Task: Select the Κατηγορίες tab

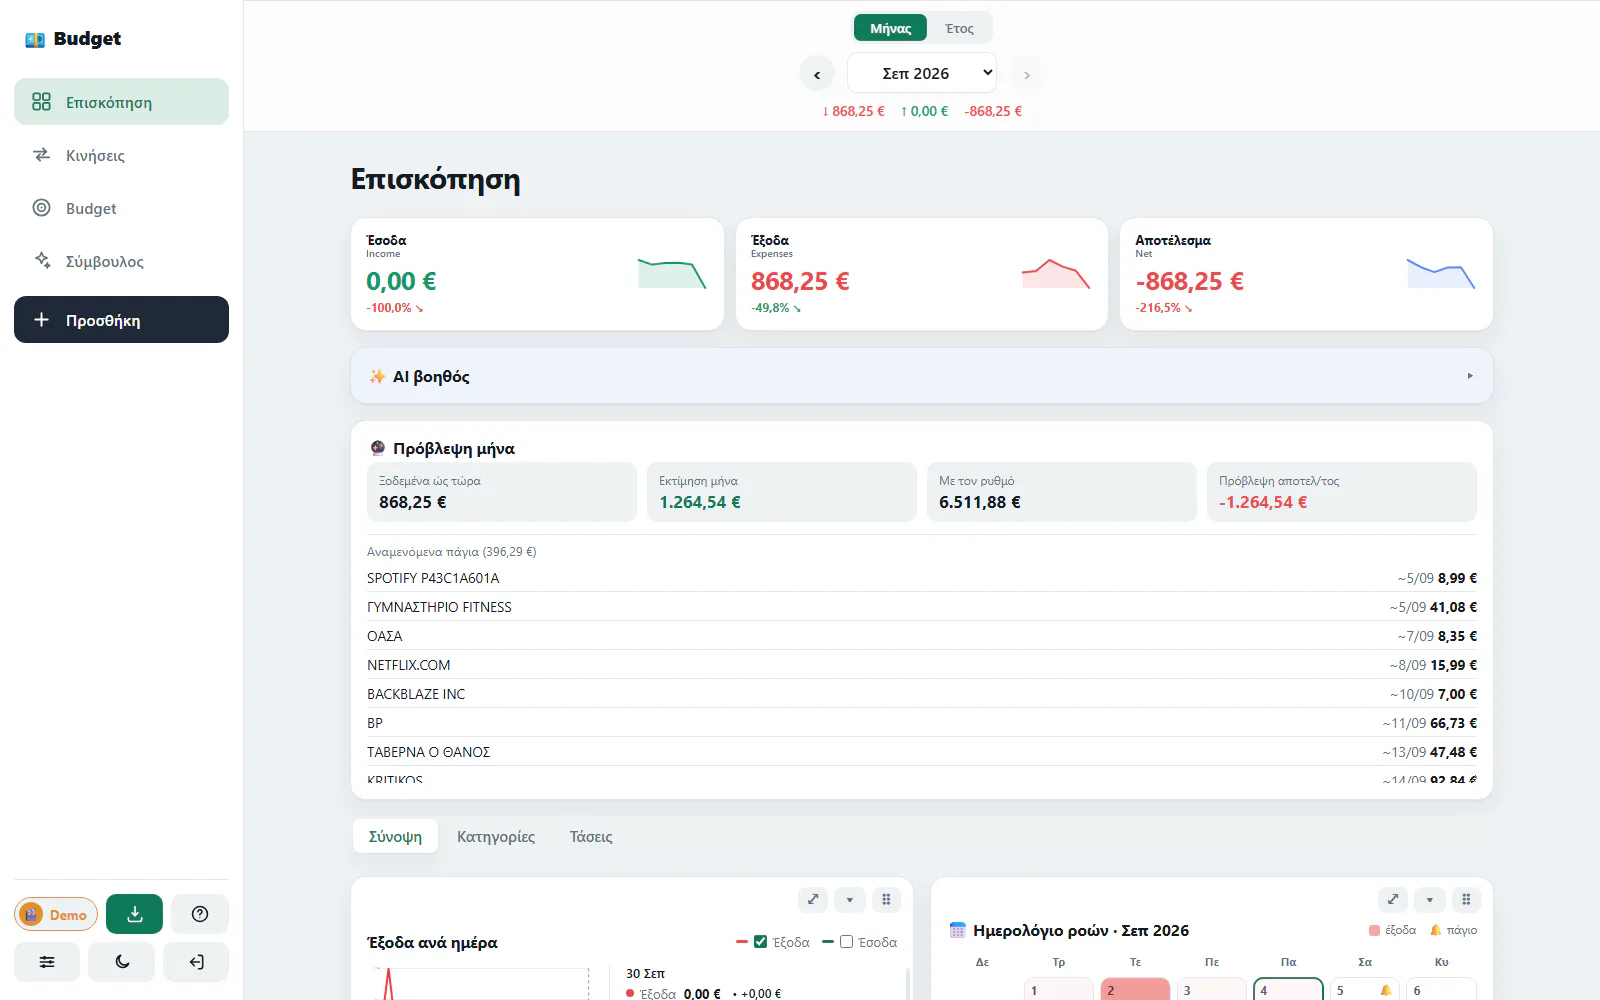Action: click(x=496, y=836)
